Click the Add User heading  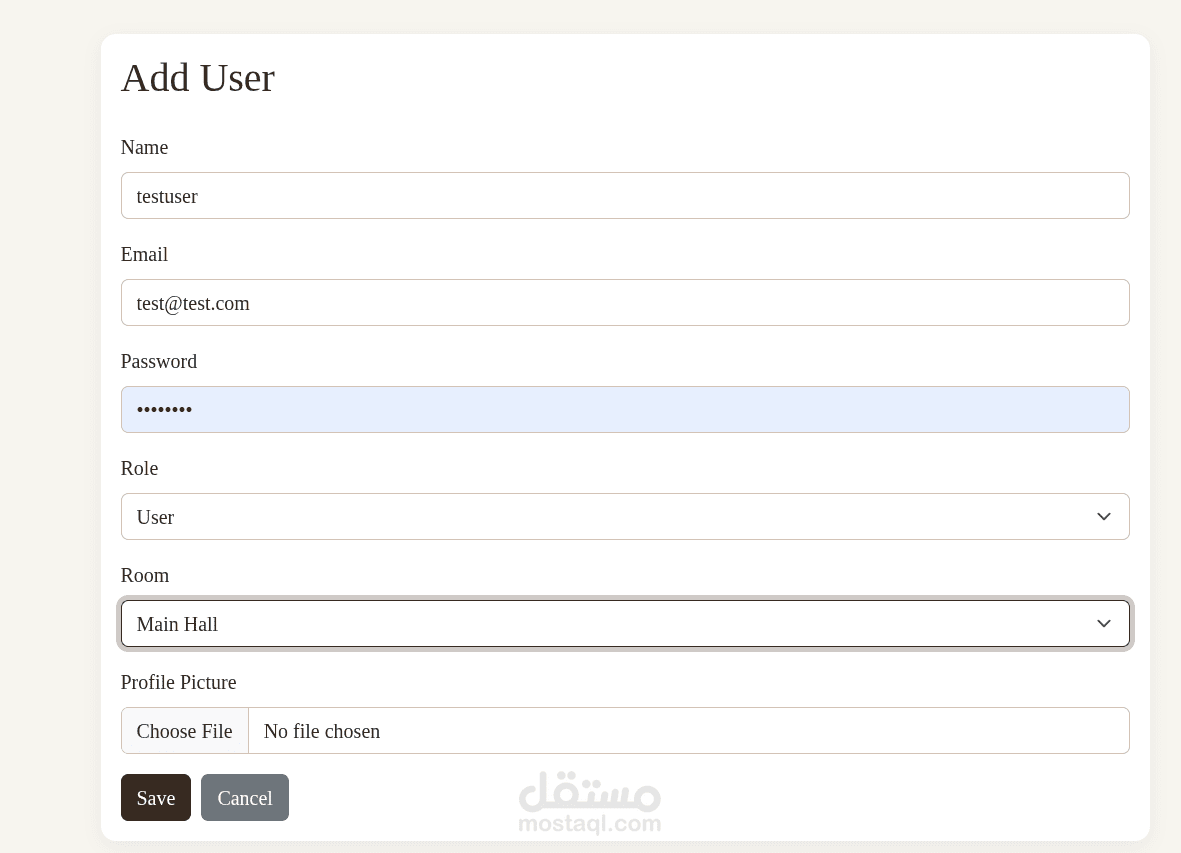coord(198,78)
